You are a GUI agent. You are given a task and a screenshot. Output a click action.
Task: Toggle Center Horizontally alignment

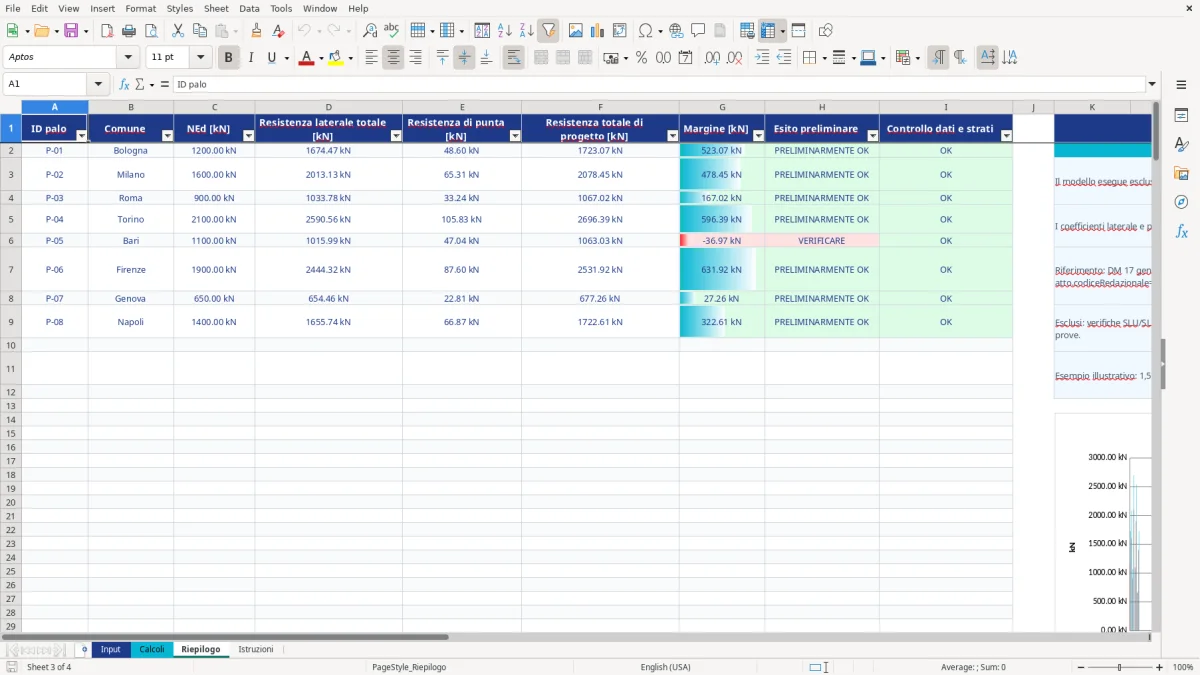[x=393, y=58]
